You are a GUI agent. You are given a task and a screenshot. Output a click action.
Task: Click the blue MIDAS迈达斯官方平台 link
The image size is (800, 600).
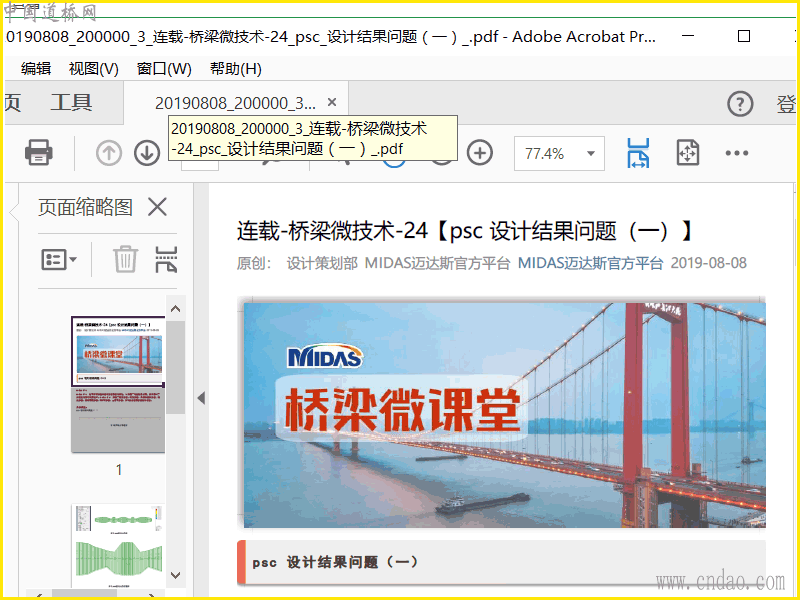(590, 263)
